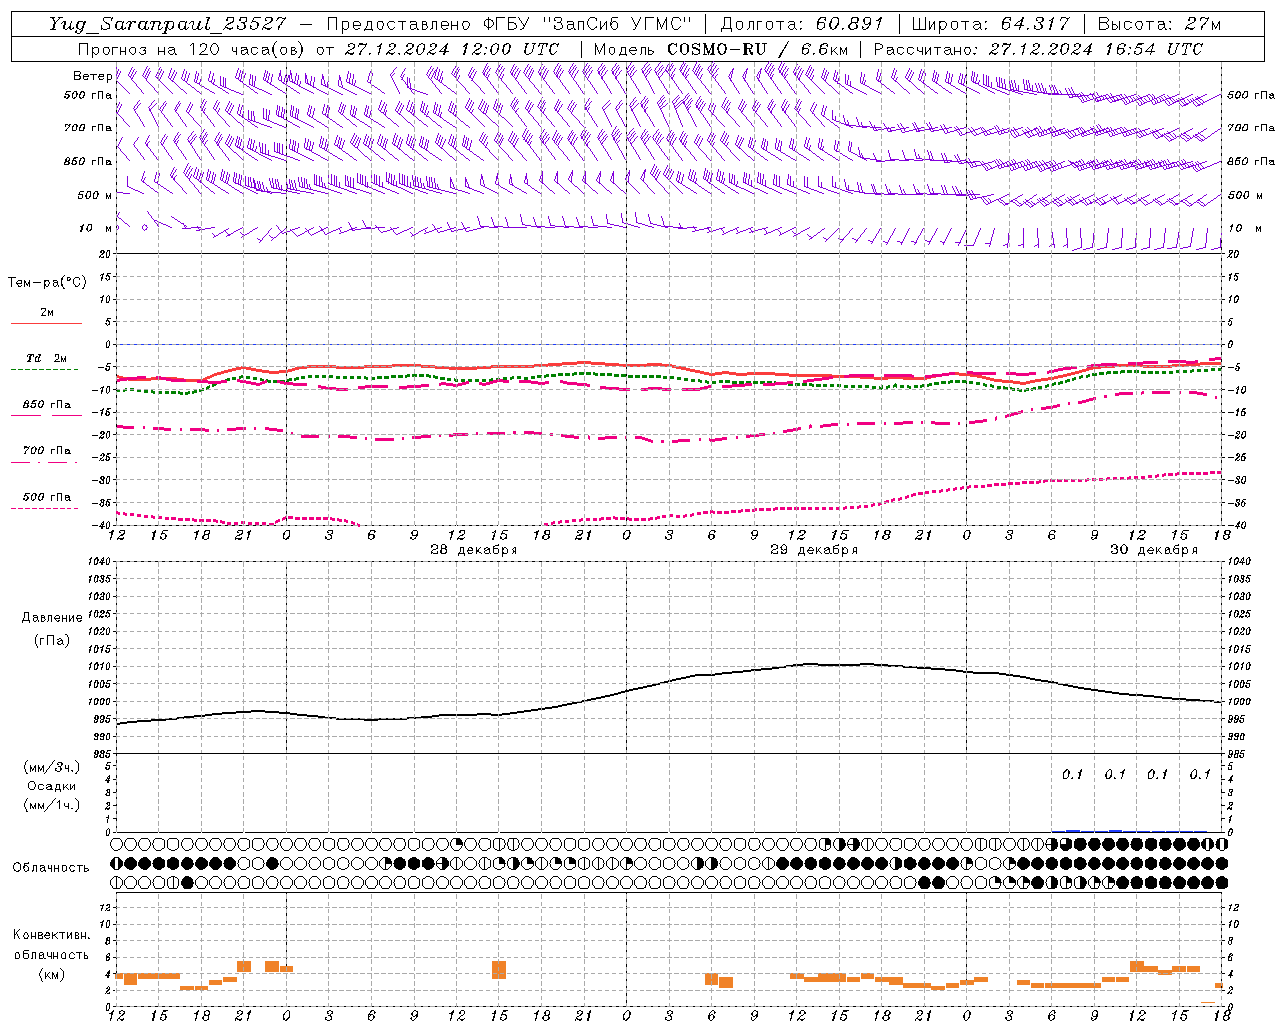Image resolution: width=1280 pixels, height=1024 pixels.
Task: Click the forecast start time '27.12.2024 12:00 UTC'
Action: [x=452, y=49]
